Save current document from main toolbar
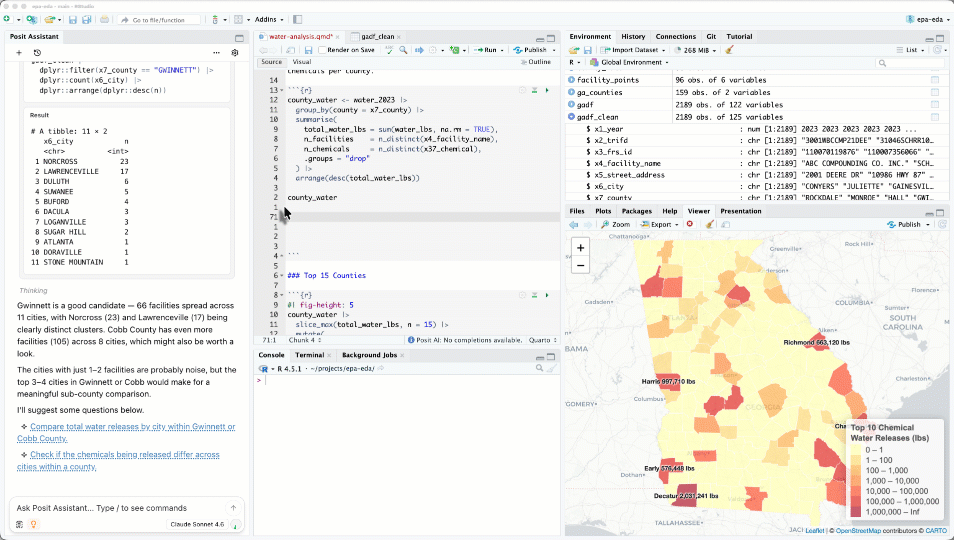The height and width of the screenshot is (540, 954). click(72, 19)
